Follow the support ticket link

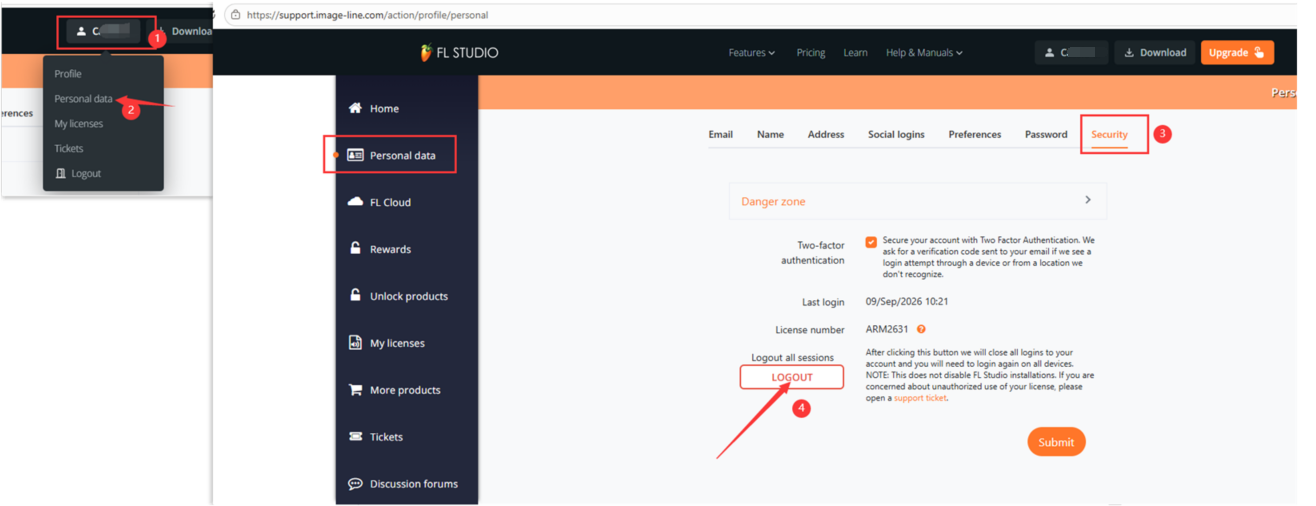tap(920, 398)
